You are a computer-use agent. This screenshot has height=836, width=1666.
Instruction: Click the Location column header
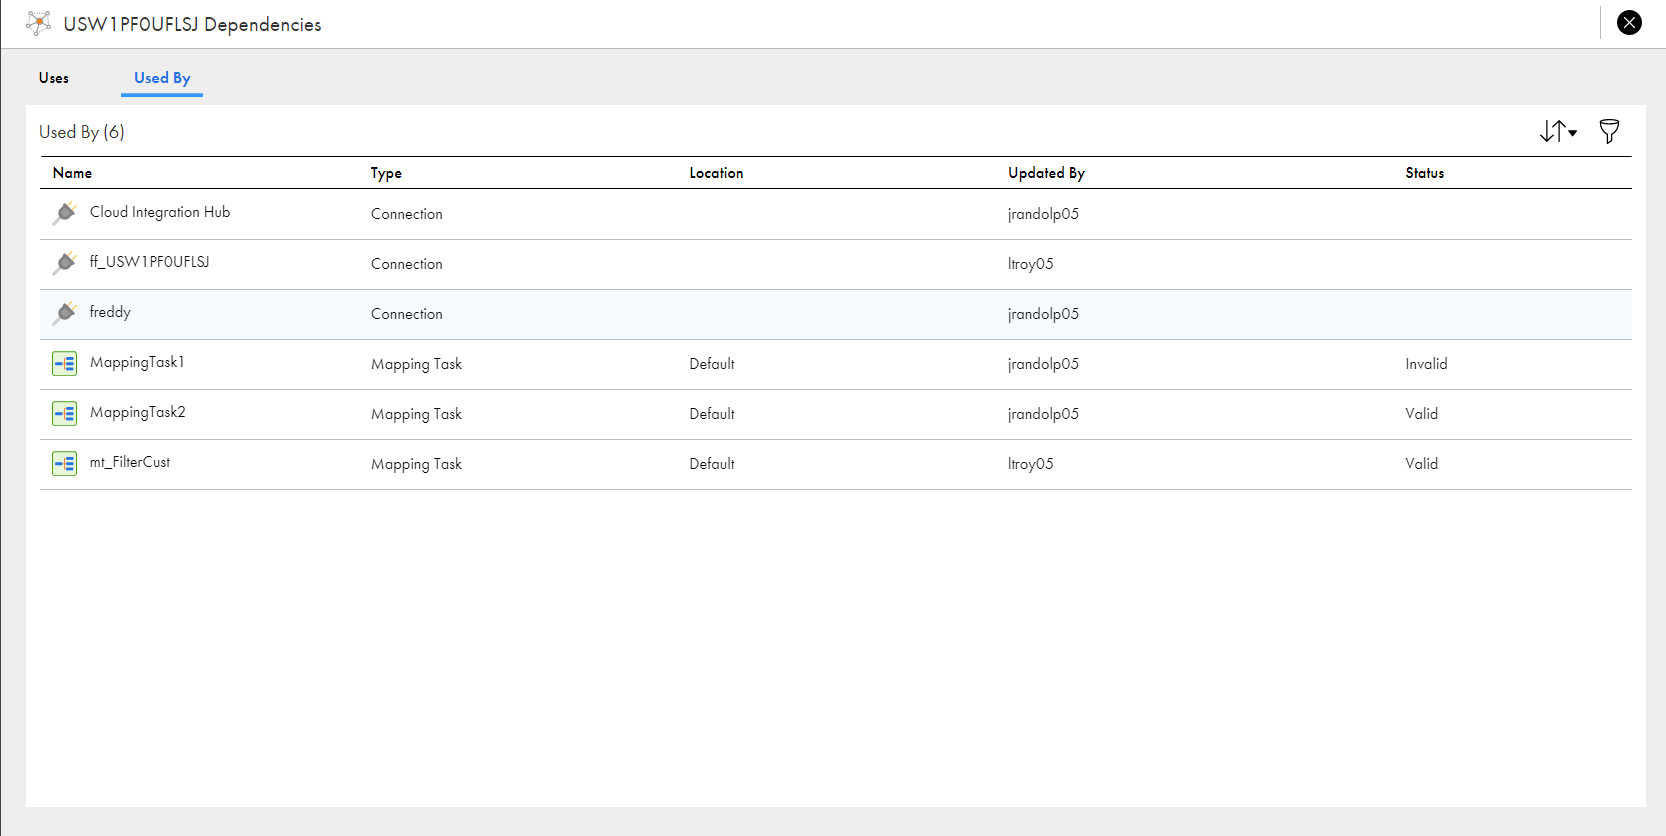tap(716, 173)
